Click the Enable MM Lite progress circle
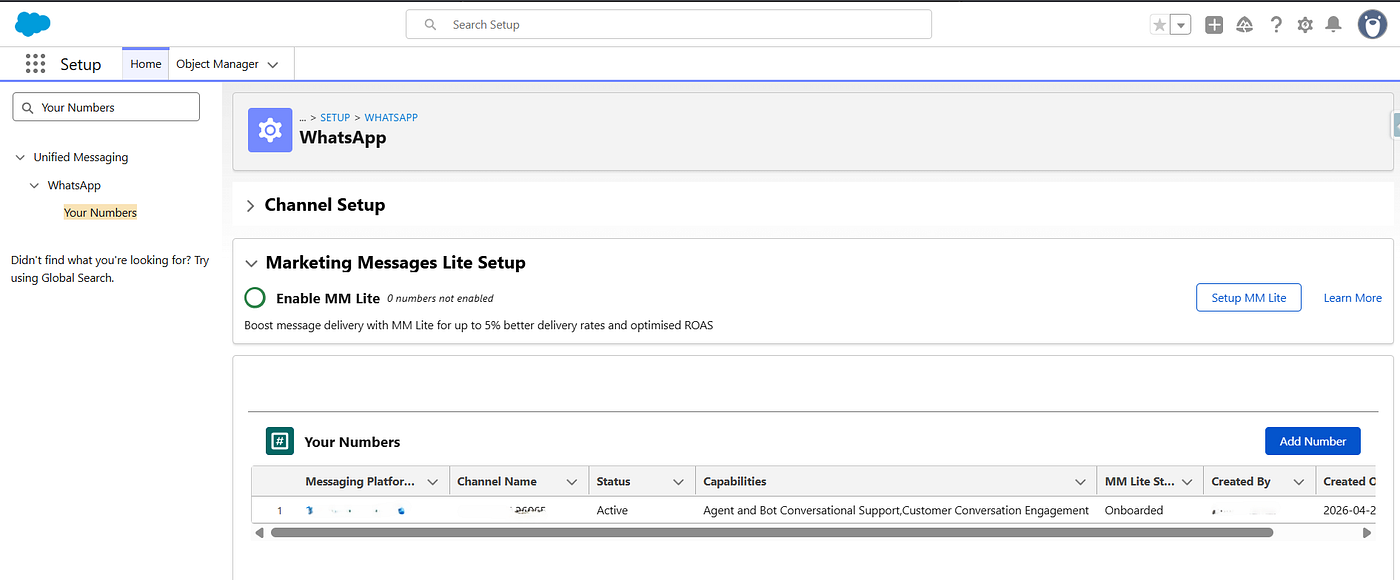The height and width of the screenshot is (580, 1400). pos(255,298)
